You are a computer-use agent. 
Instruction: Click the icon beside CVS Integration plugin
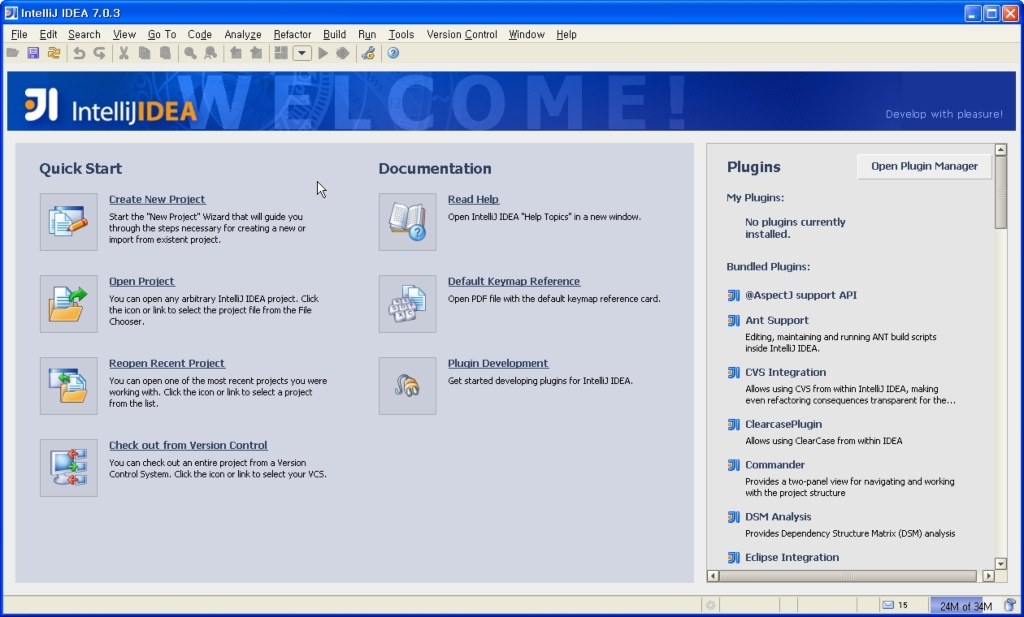coord(733,372)
